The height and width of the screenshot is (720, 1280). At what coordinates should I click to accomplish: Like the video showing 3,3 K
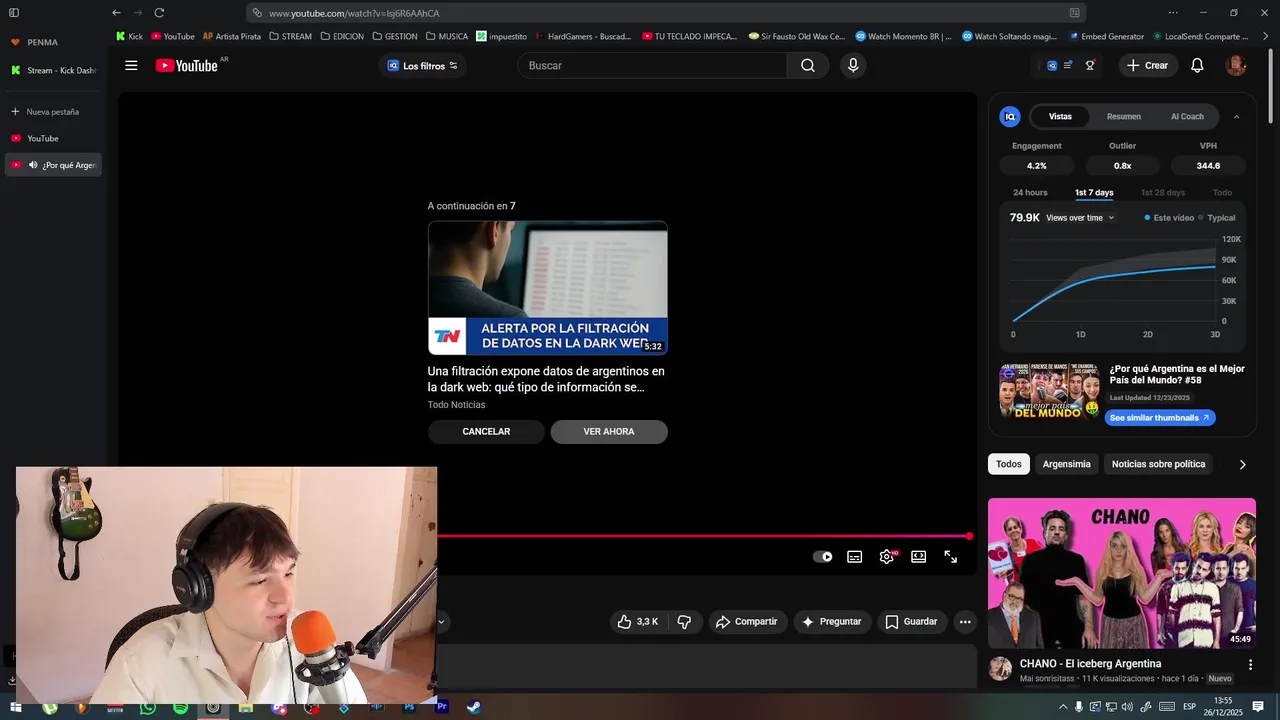pyautogui.click(x=637, y=622)
